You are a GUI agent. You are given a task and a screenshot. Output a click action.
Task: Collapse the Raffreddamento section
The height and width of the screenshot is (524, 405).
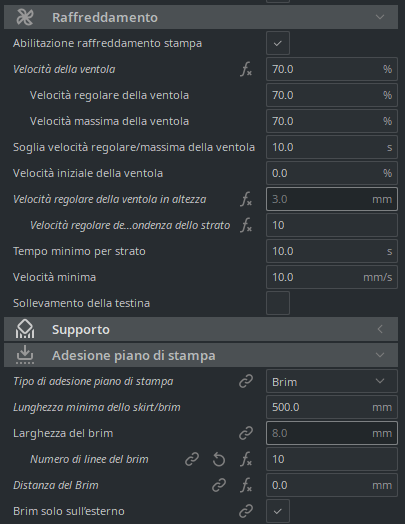point(201,17)
